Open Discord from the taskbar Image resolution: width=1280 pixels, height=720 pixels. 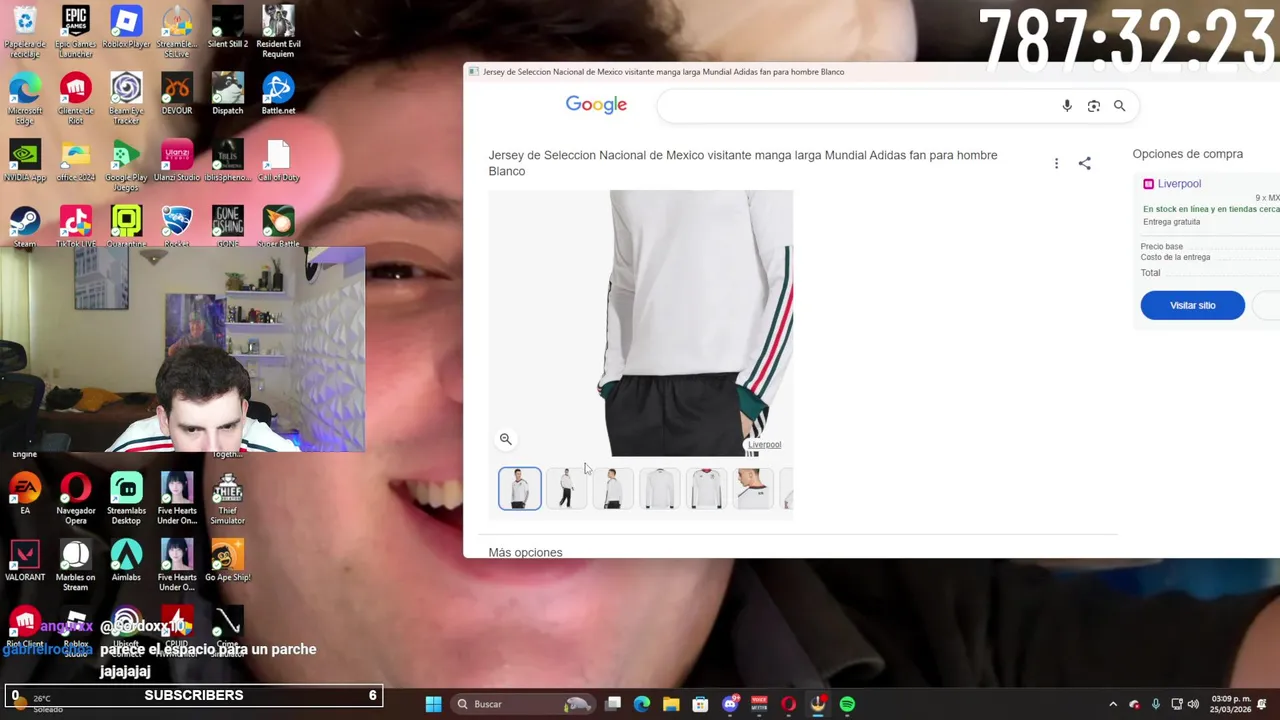[x=730, y=704]
